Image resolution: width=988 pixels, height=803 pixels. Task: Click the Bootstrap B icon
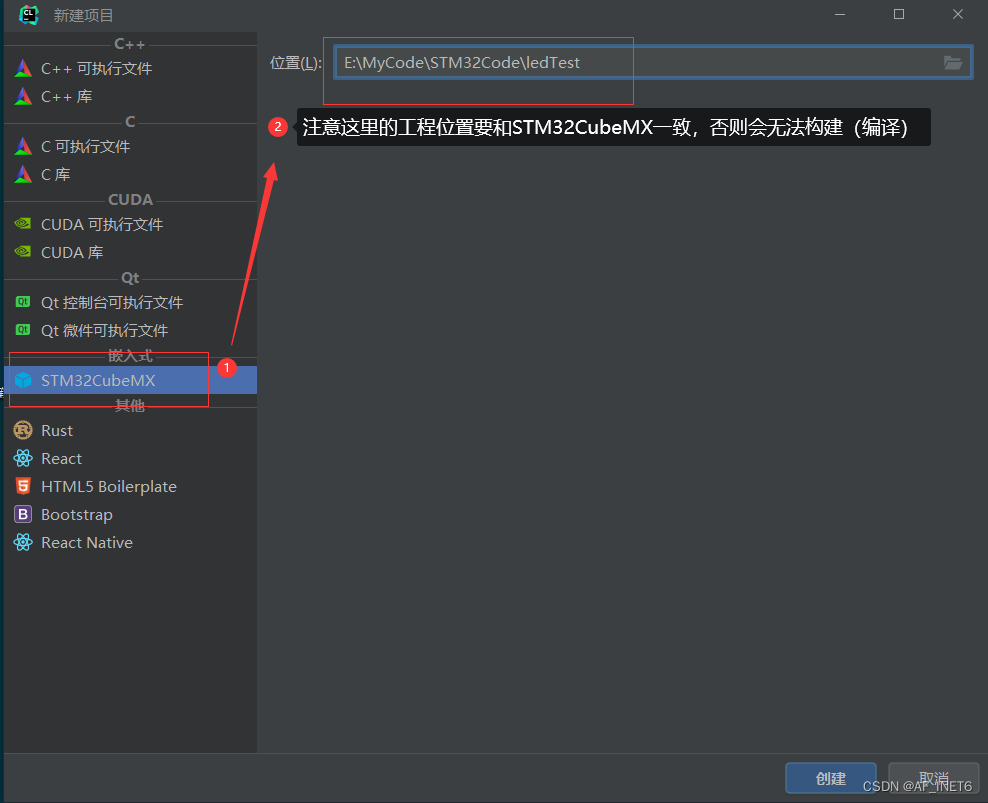(x=23, y=514)
